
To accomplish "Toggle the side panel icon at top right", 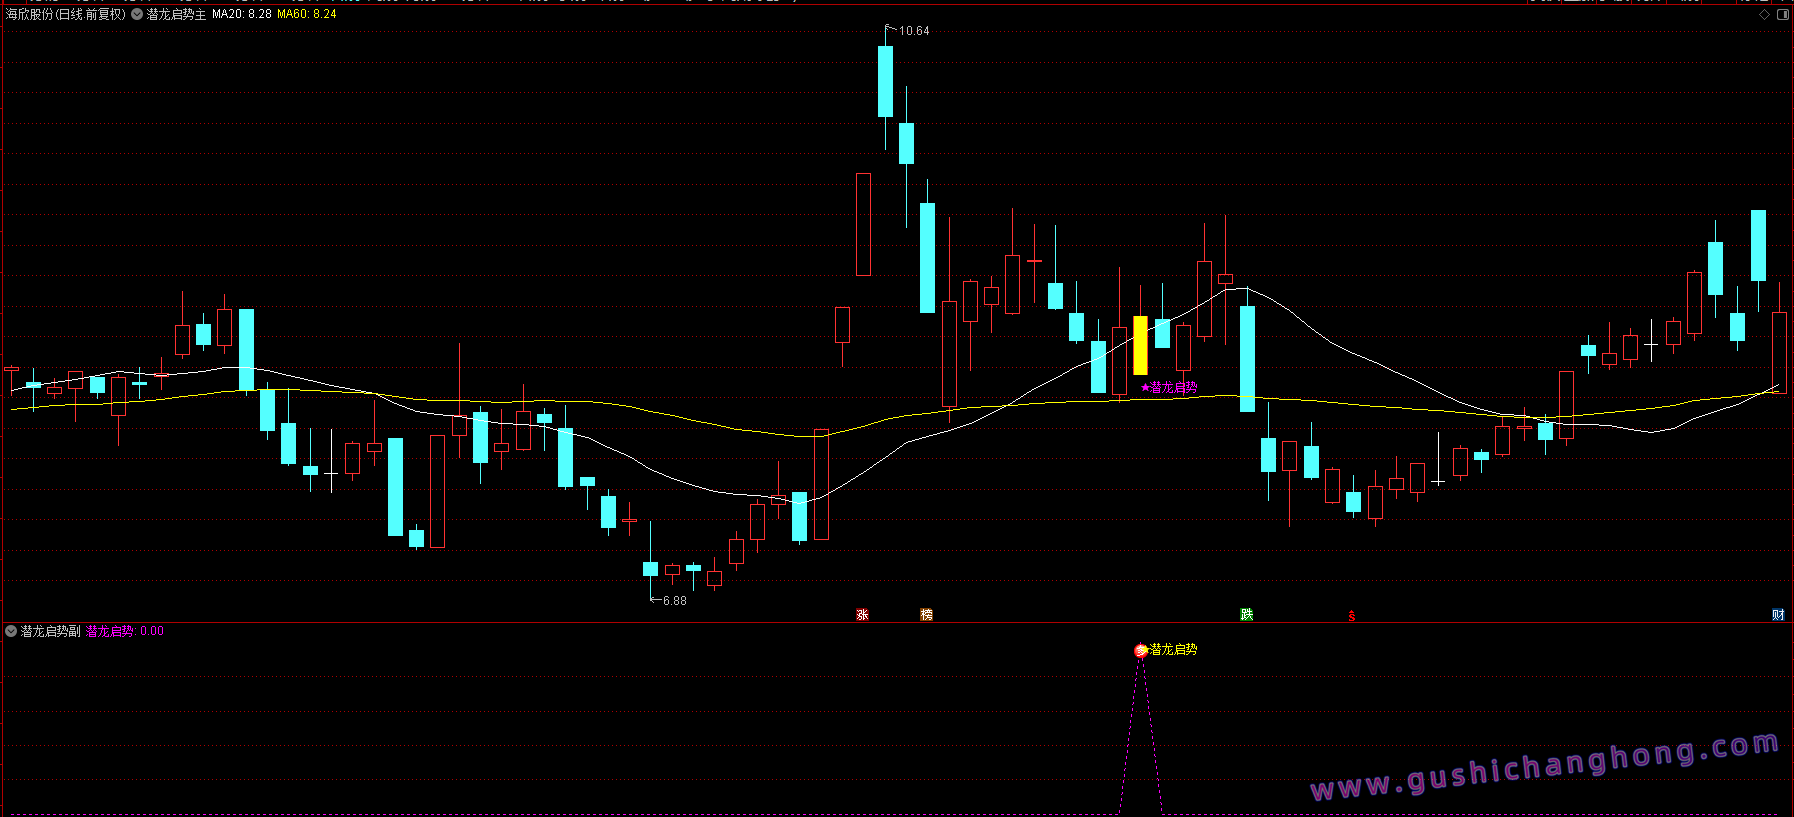I will point(1783,14).
